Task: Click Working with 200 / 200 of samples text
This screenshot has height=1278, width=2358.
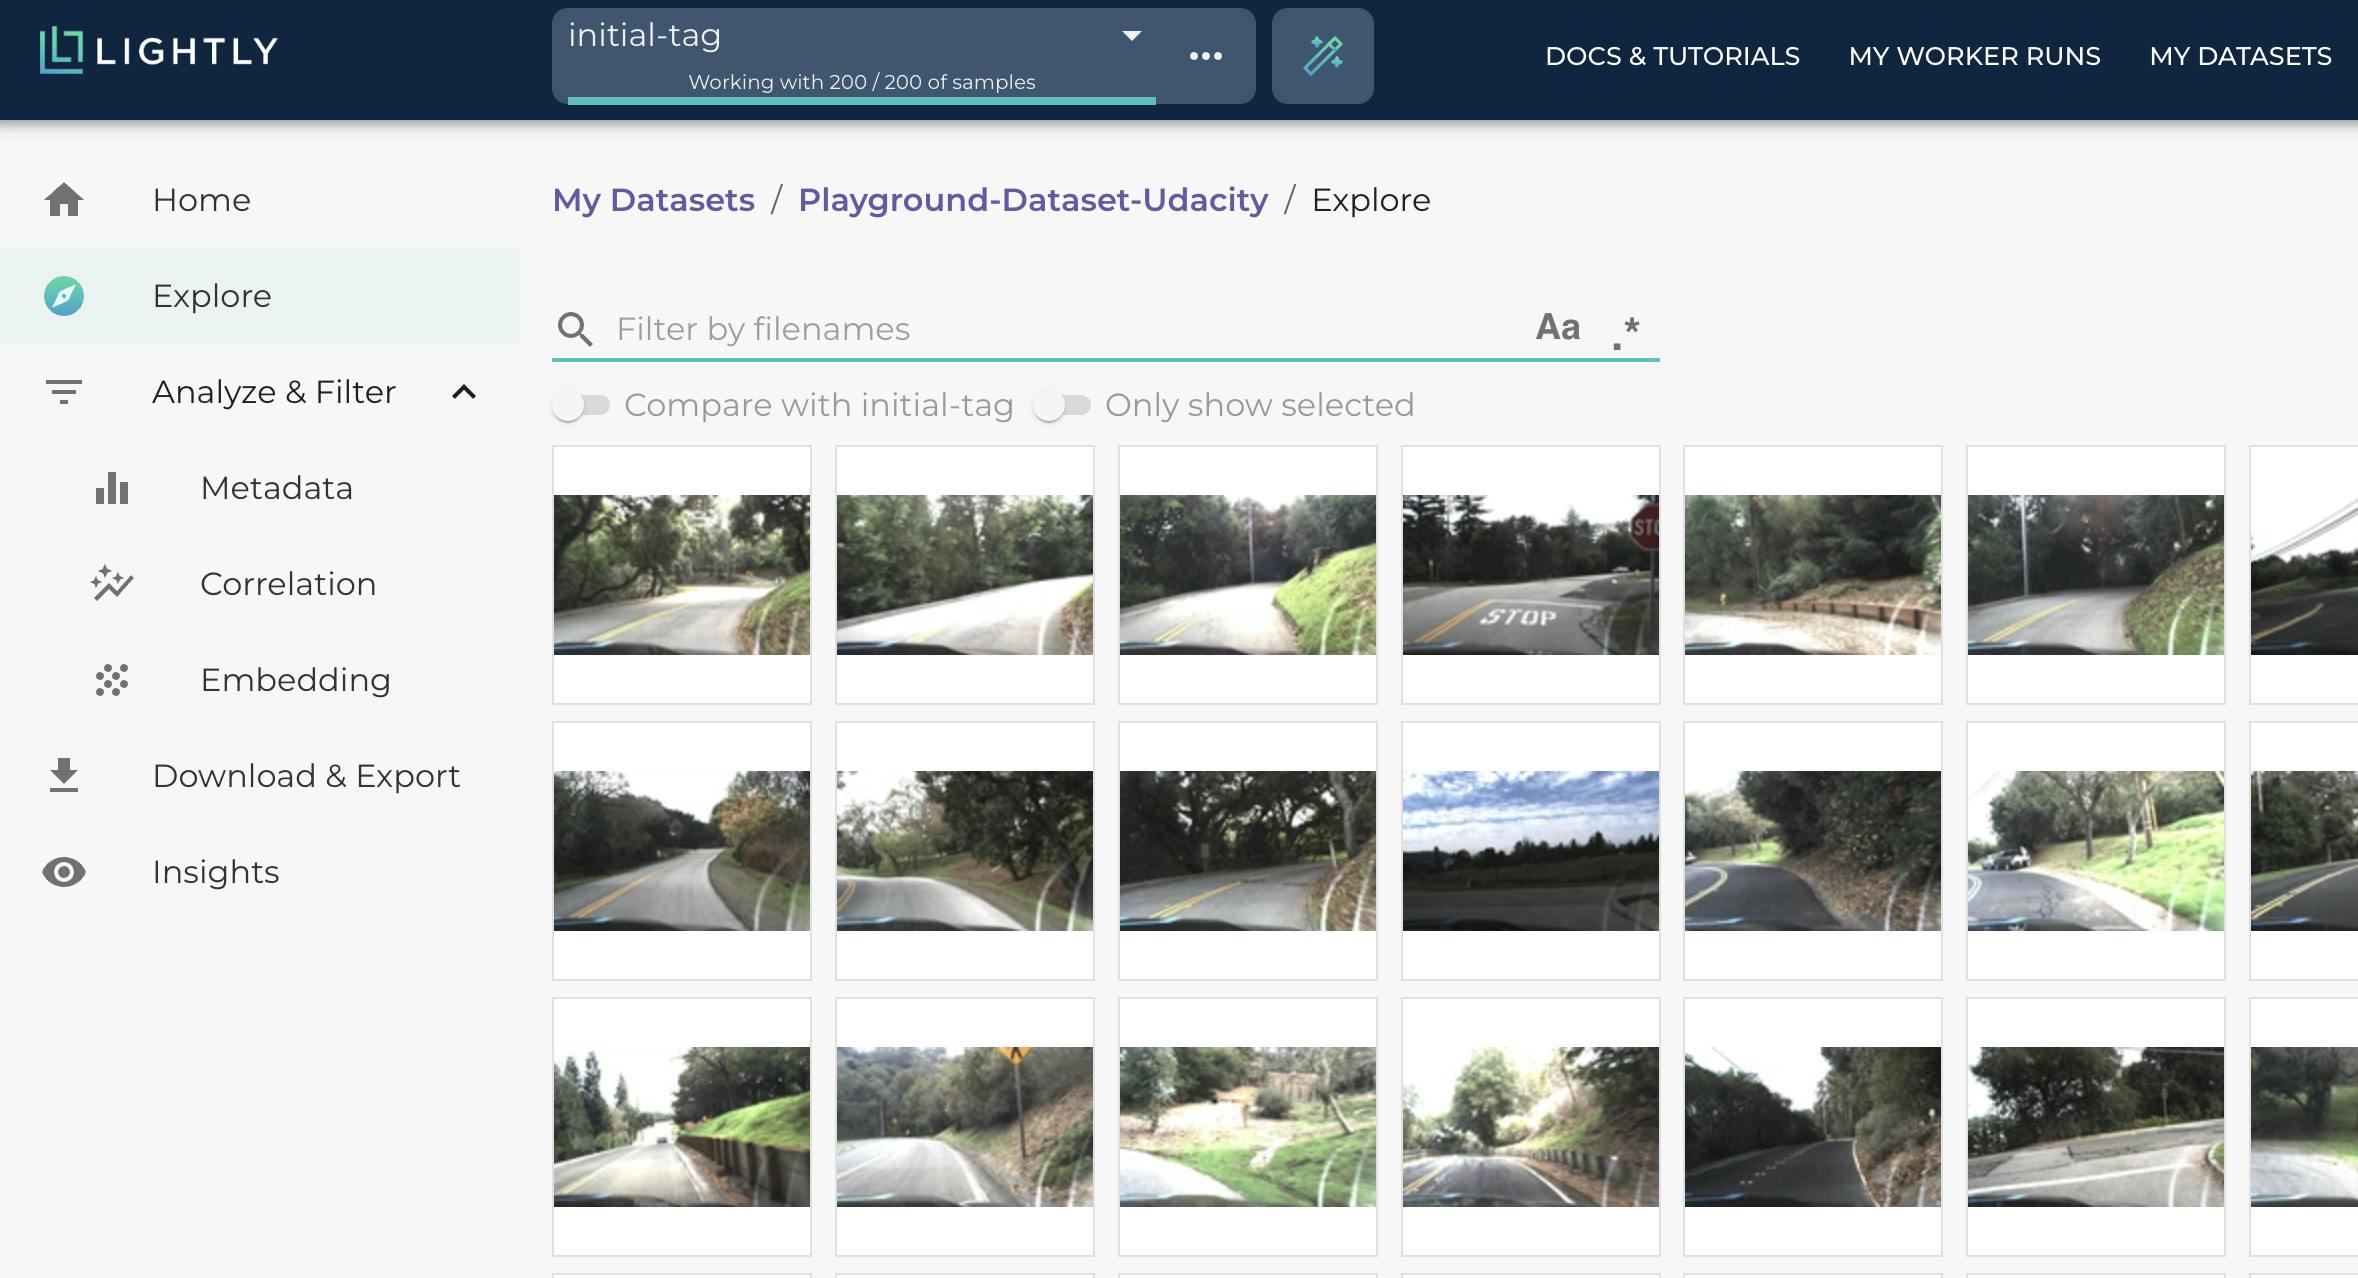Action: [862, 82]
